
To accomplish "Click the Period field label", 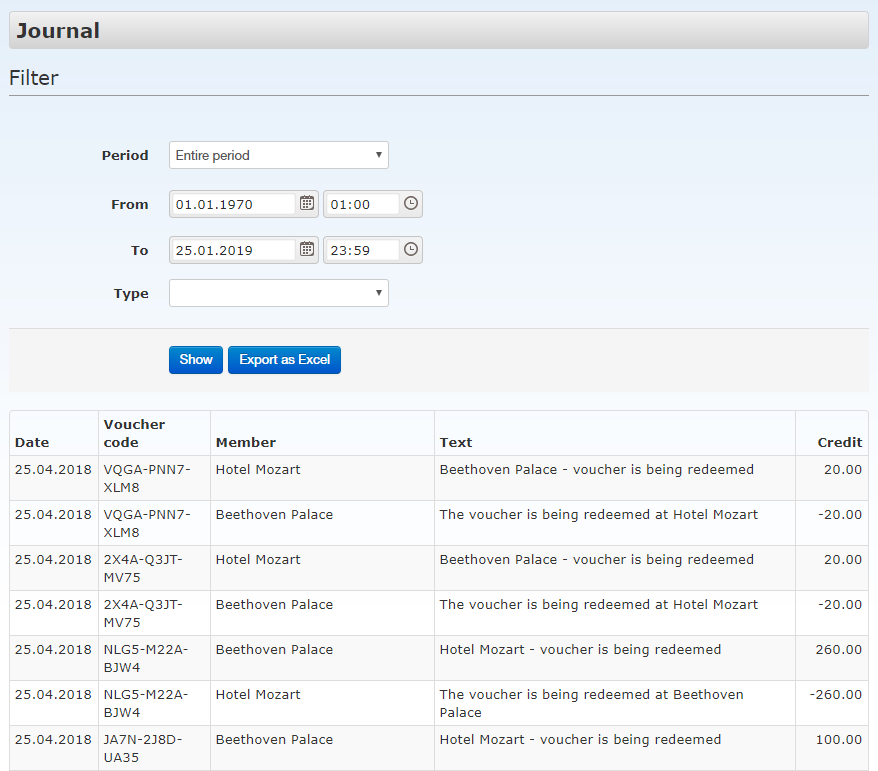I will pos(125,155).
